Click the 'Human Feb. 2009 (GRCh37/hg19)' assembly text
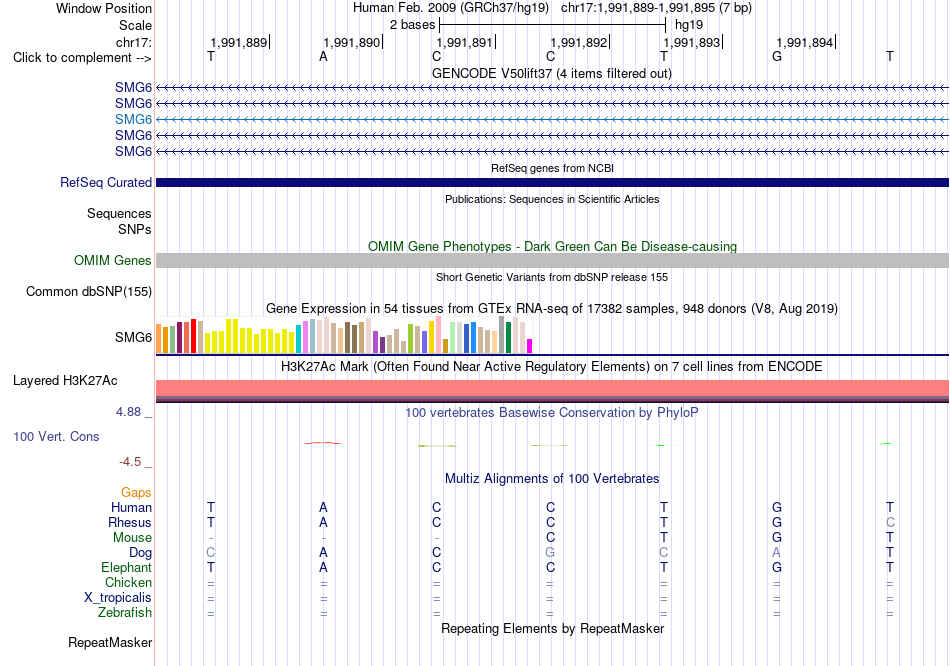This screenshot has height=666, width=950. click(x=451, y=8)
